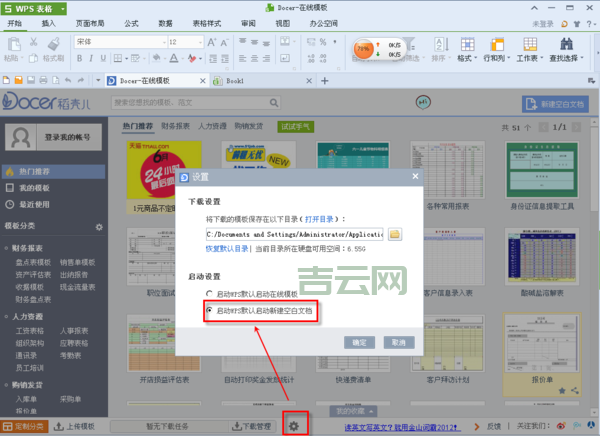600x436 pixels.
Task: Select the Format Painter brush
Action: coord(54,44)
